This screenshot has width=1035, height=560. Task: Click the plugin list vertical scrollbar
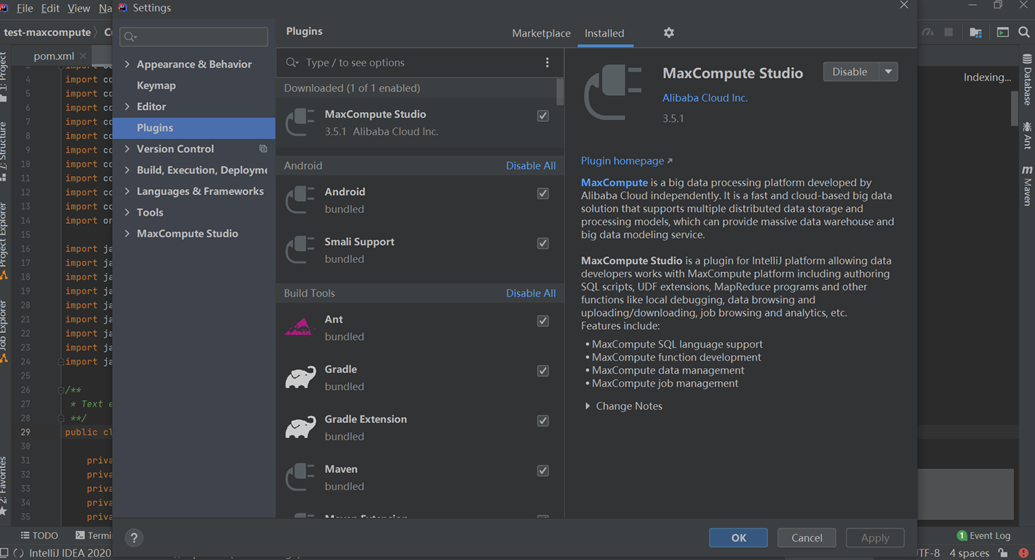pyautogui.click(x=560, y=92)
